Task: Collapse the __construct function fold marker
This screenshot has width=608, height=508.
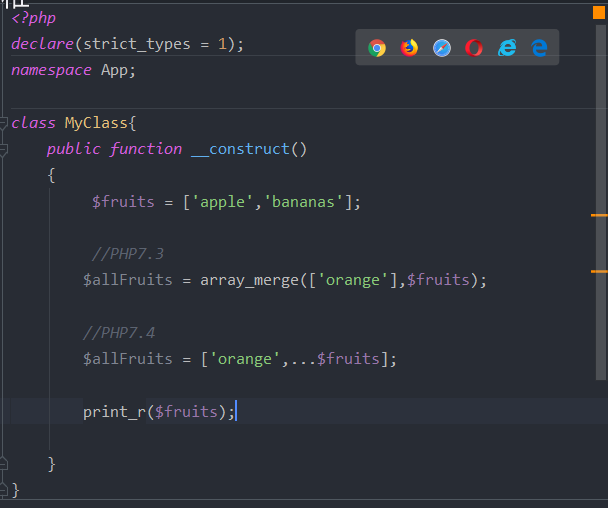Action: [x=3, y=150]
